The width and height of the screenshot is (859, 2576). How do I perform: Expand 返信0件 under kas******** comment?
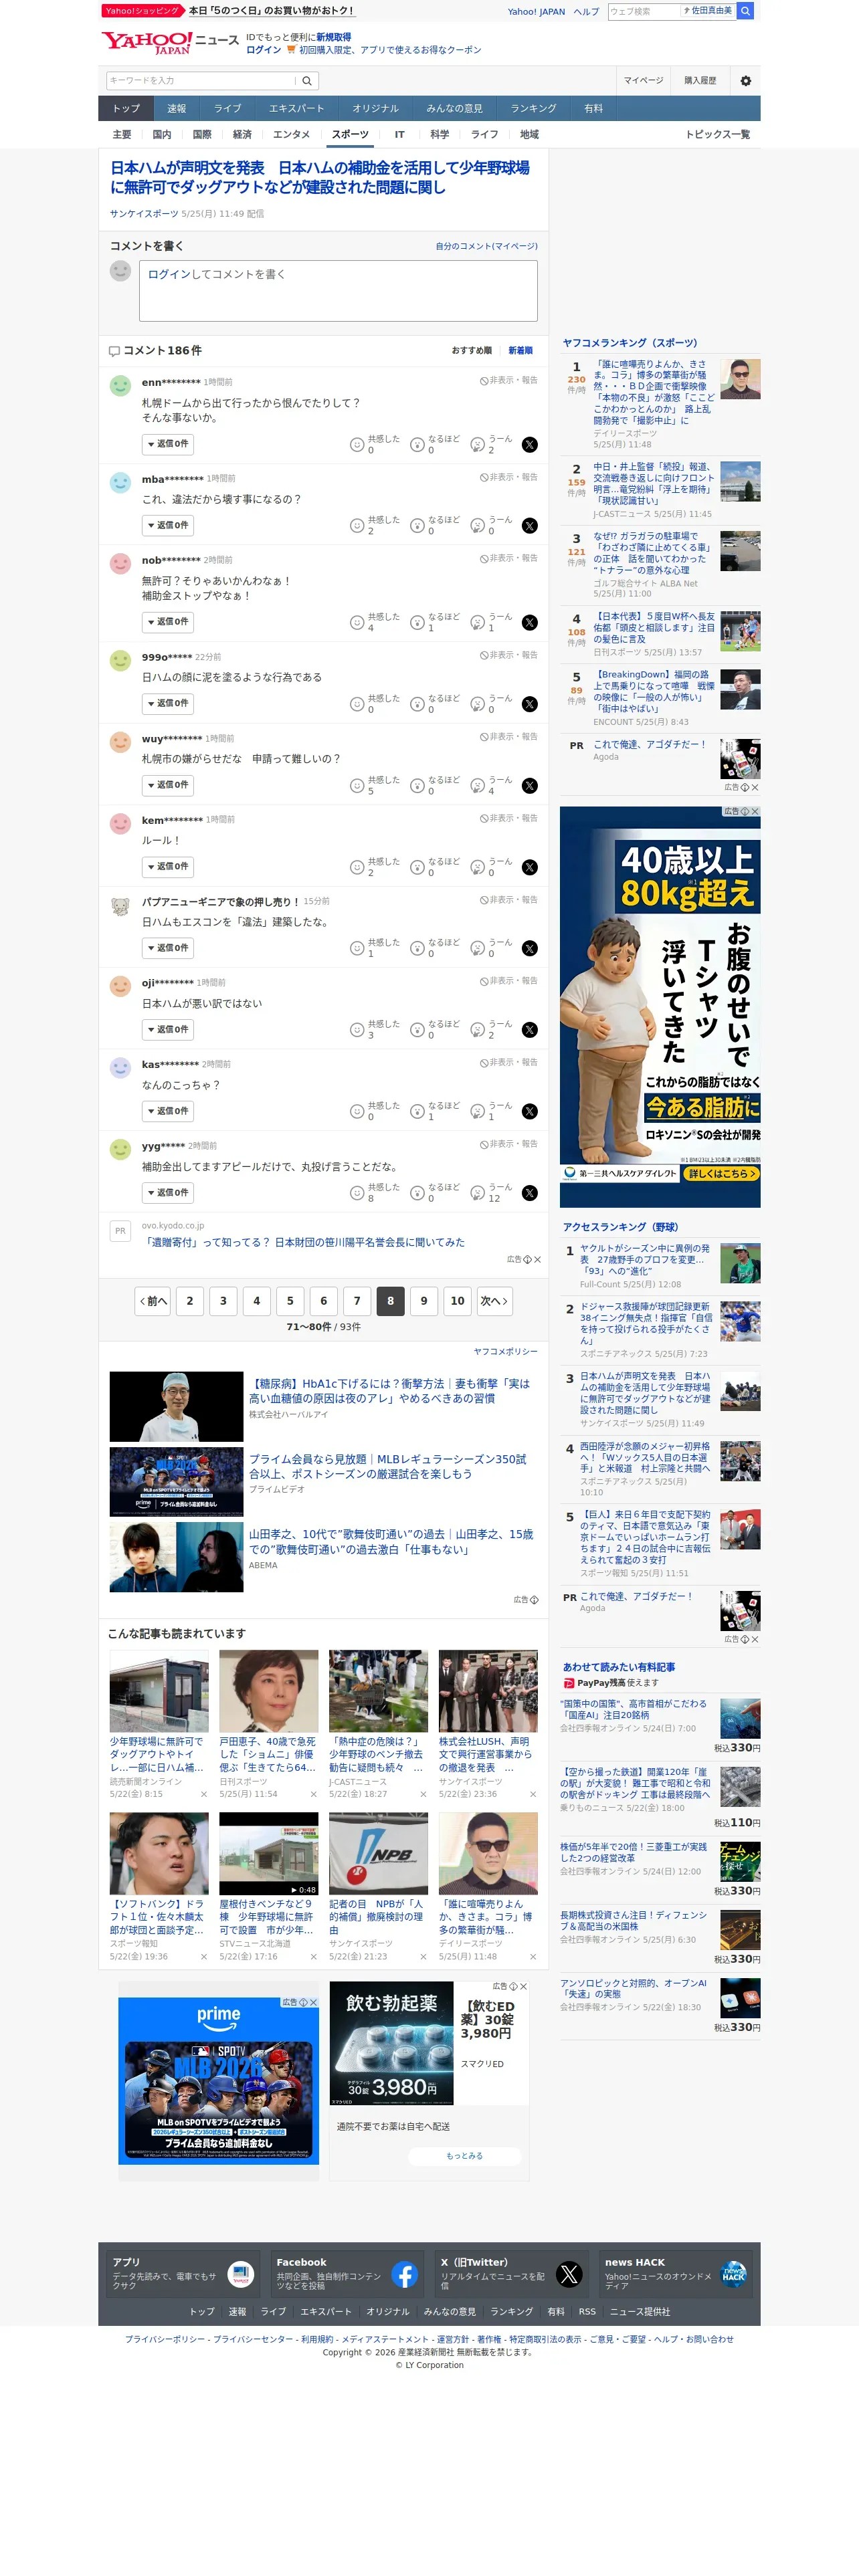pos(167,1111)
